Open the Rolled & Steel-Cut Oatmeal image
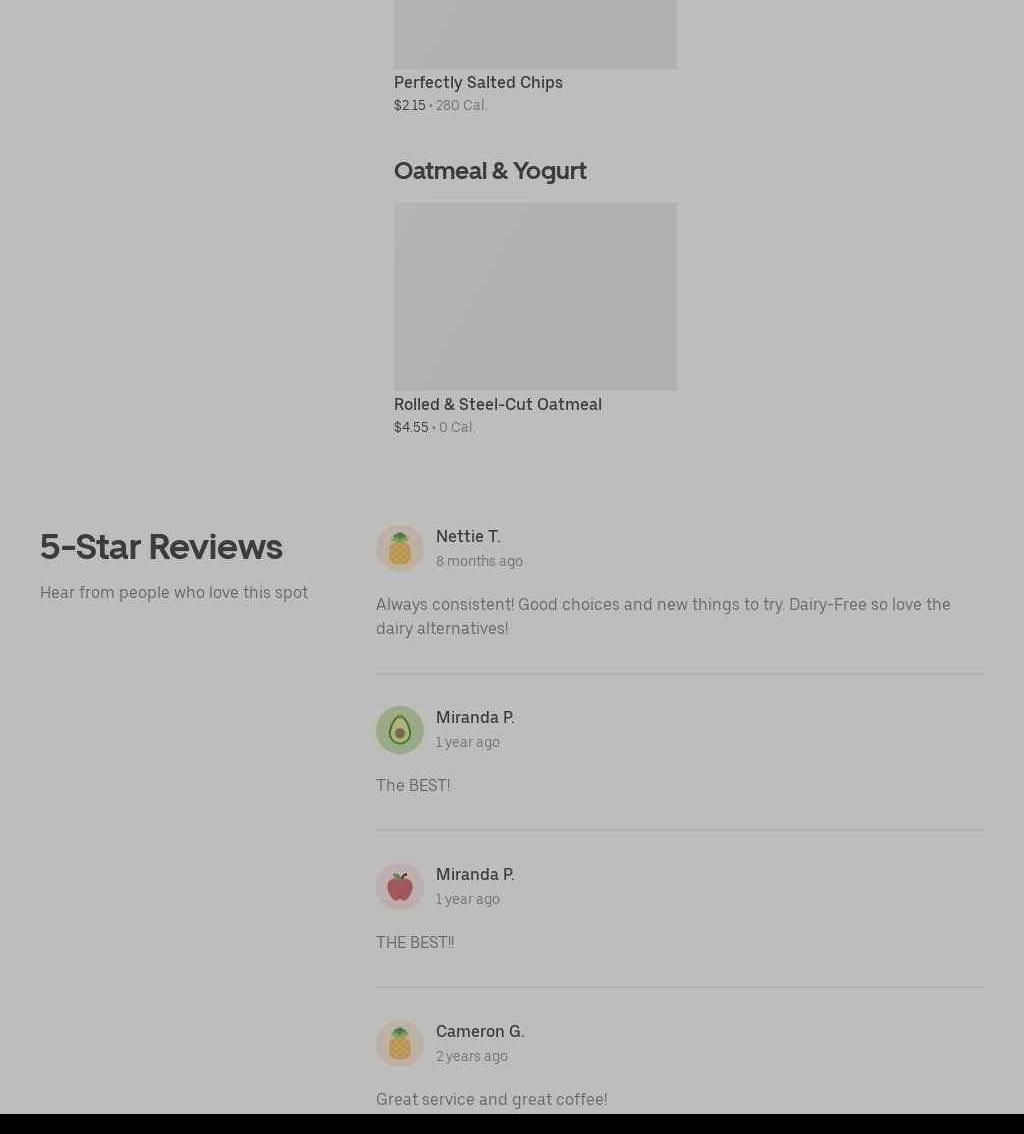The width and height of the screenshot is (1024, 1134). tap(536, 297)
